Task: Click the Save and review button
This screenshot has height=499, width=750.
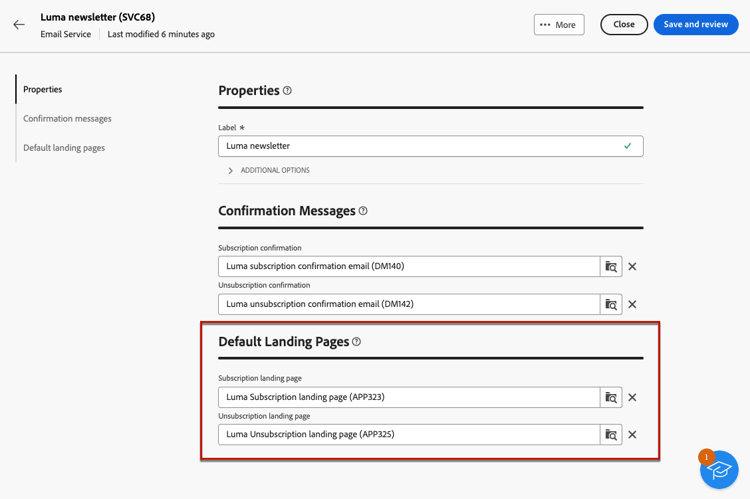Action: pos(695,25)
